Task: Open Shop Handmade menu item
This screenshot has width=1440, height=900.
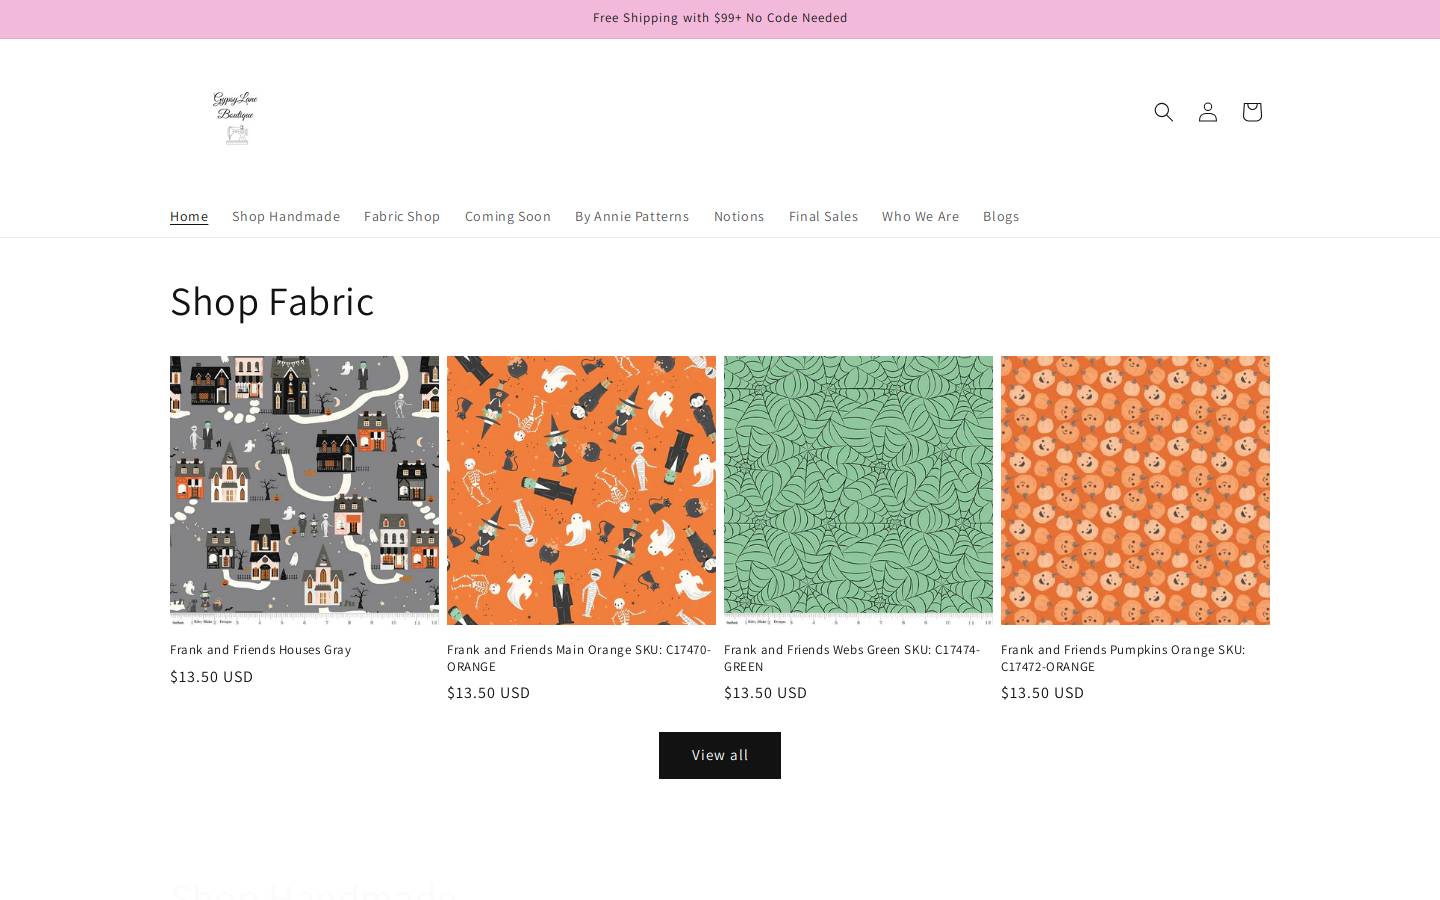Action: pyautogui.click(x=286, y=216)
